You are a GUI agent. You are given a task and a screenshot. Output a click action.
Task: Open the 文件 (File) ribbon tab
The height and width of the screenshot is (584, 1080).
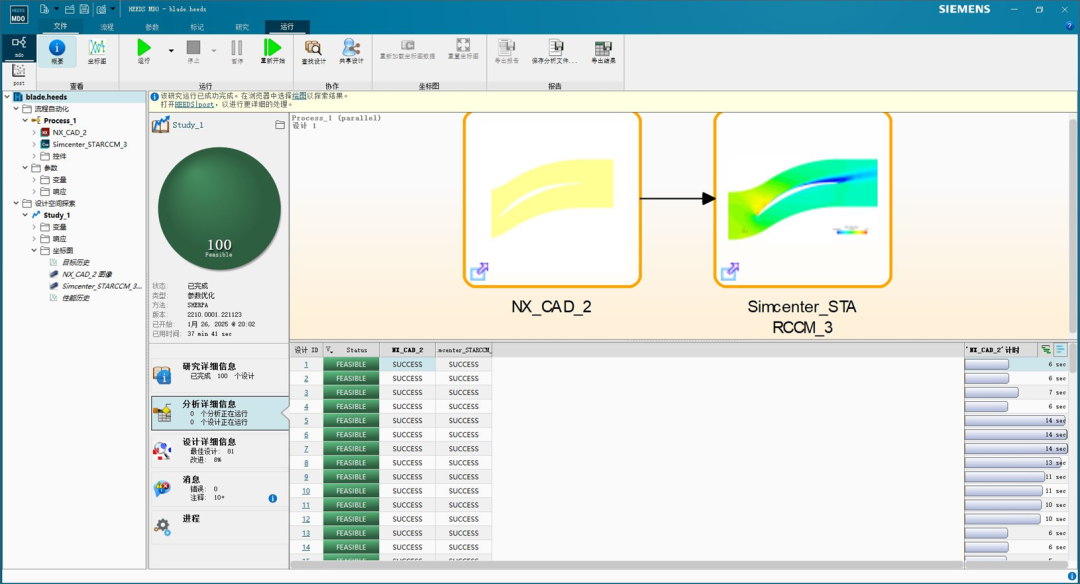pyautogui.click(x=61, y=26)
